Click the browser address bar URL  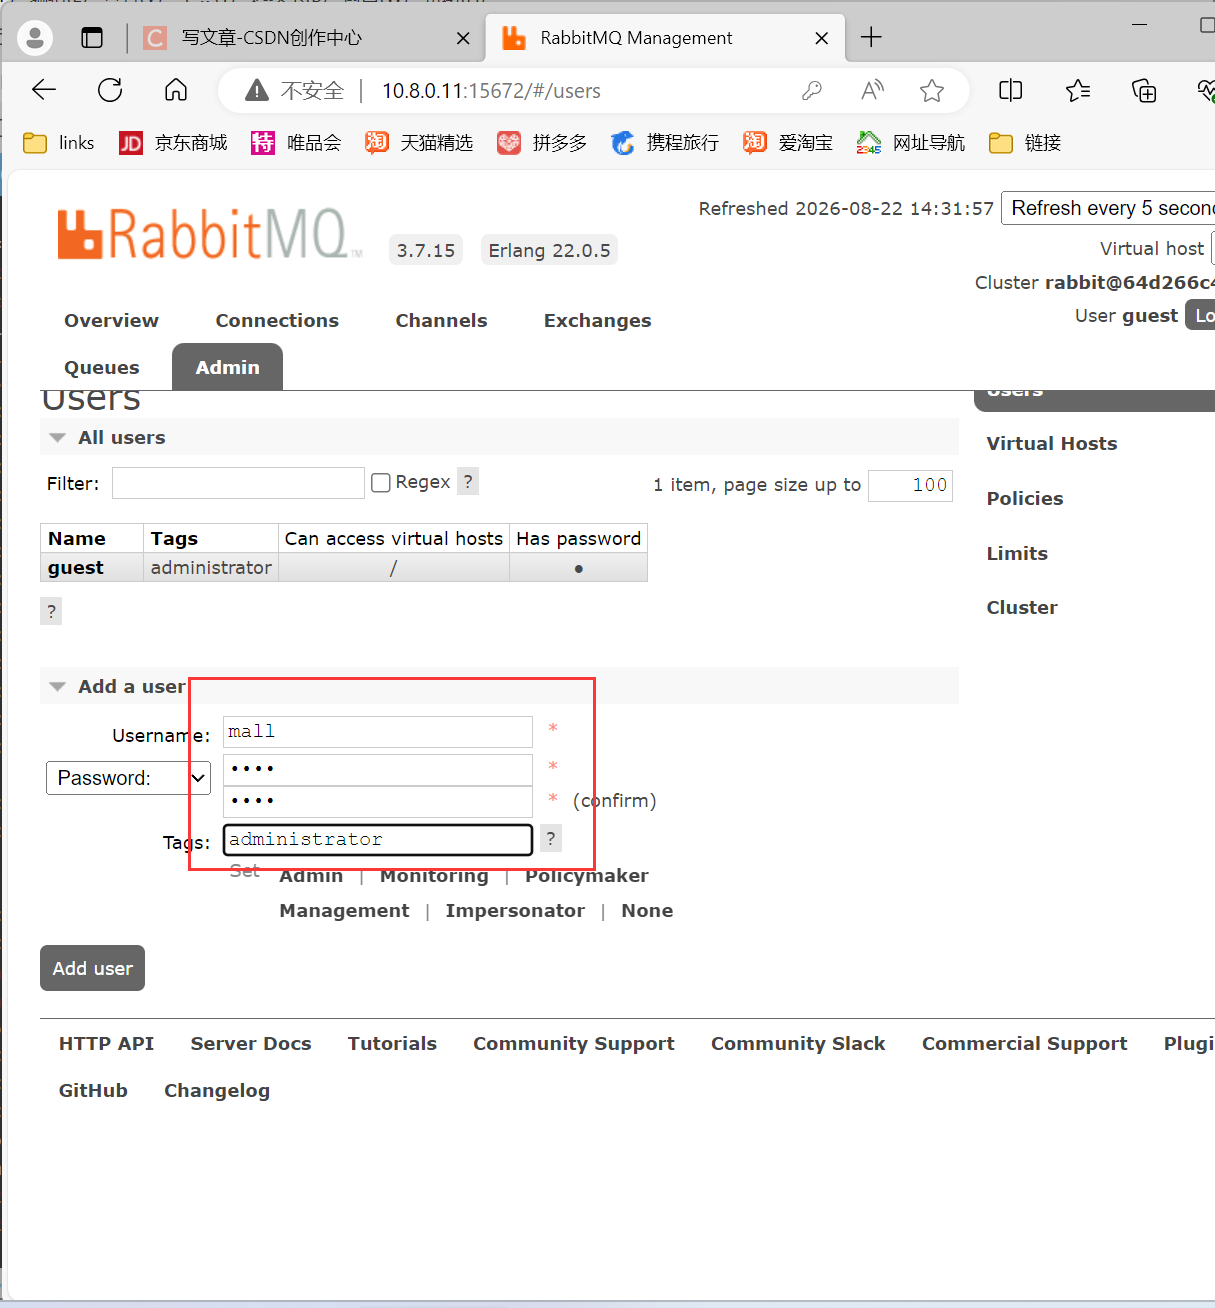click(x=491, y=91)
